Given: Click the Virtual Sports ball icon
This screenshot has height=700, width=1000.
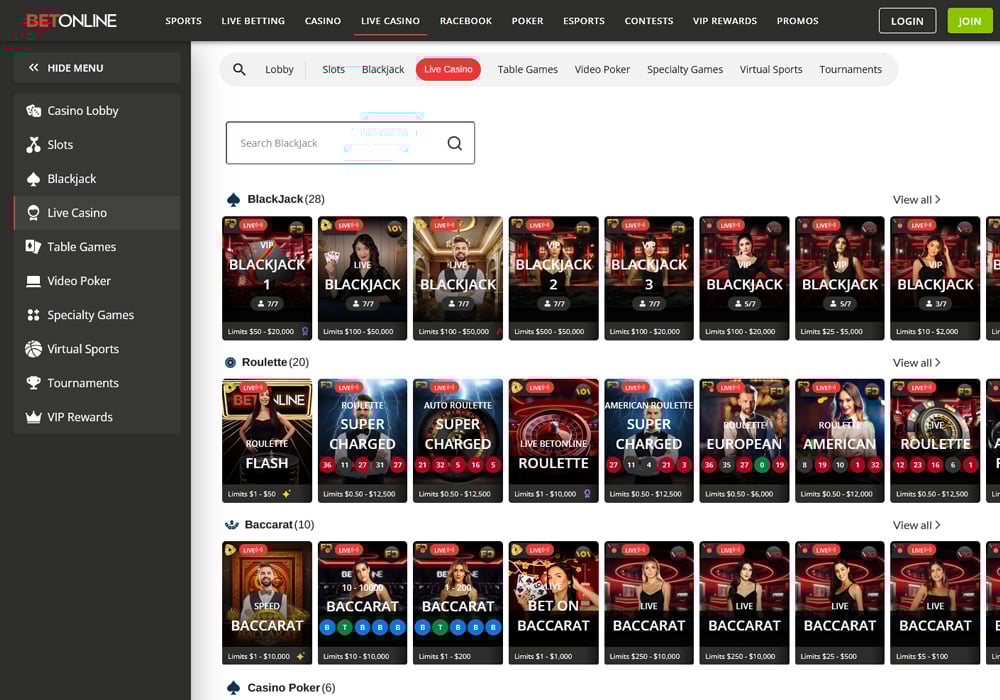Looking at the screenshot, I should [x=33, y=349].
